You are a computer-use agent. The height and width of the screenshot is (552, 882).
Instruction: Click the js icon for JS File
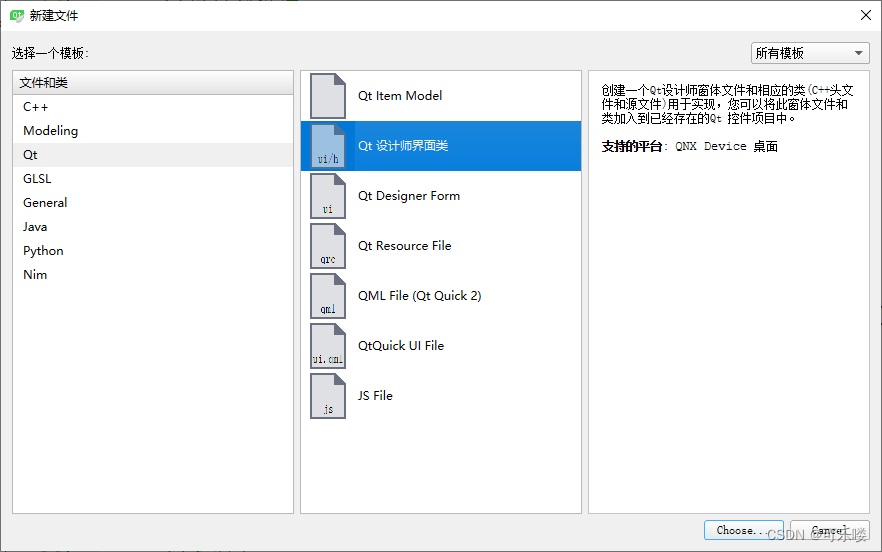point(328,396)
